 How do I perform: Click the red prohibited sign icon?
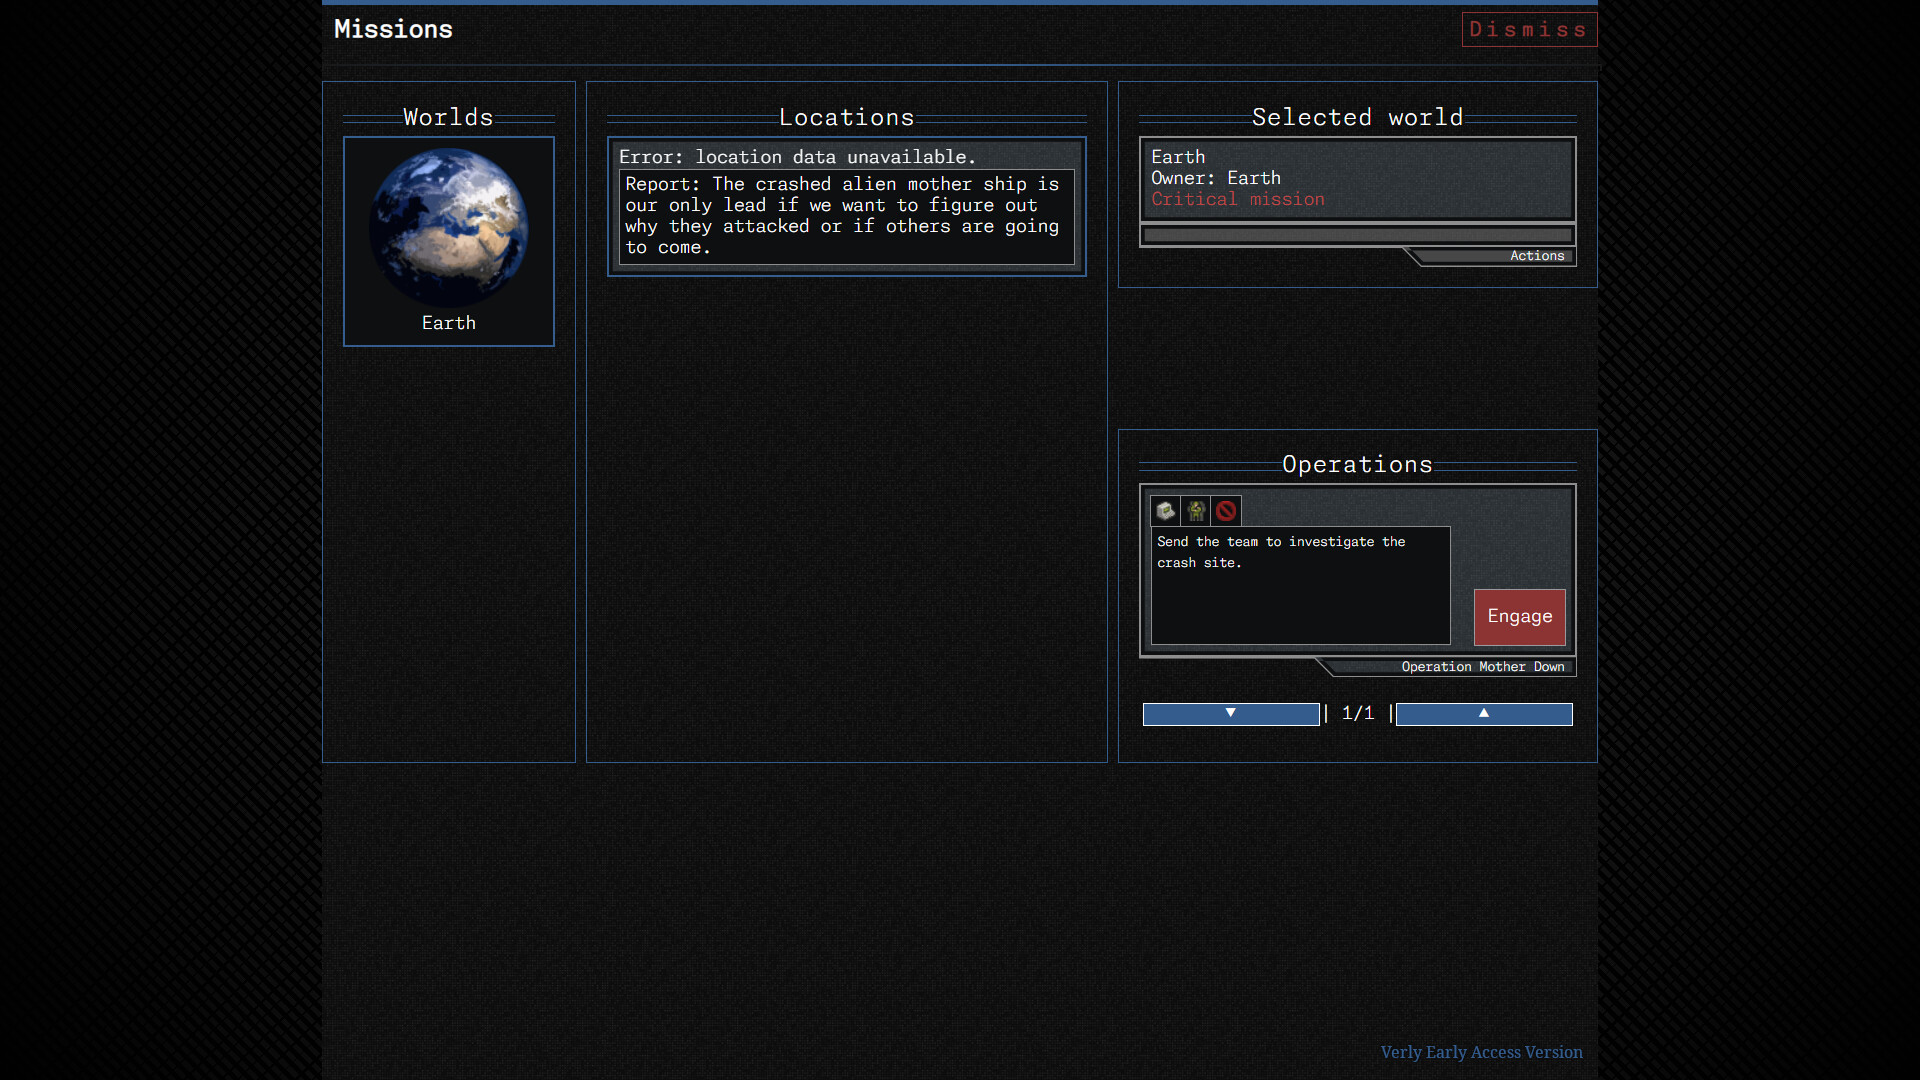1226,511
